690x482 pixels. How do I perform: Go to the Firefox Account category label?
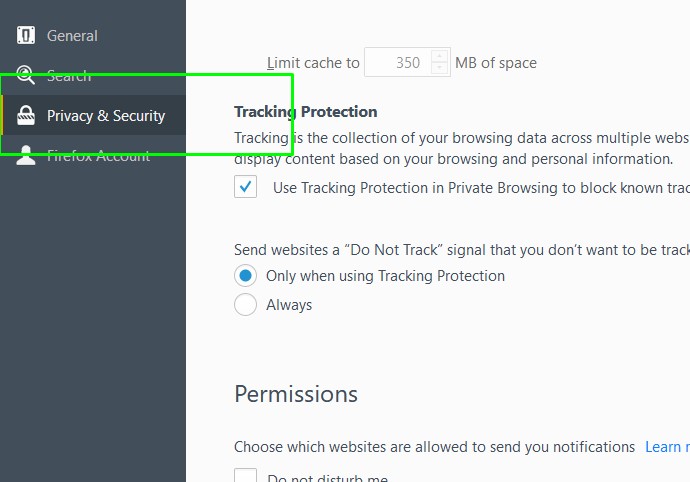click(x=98, y=156)
